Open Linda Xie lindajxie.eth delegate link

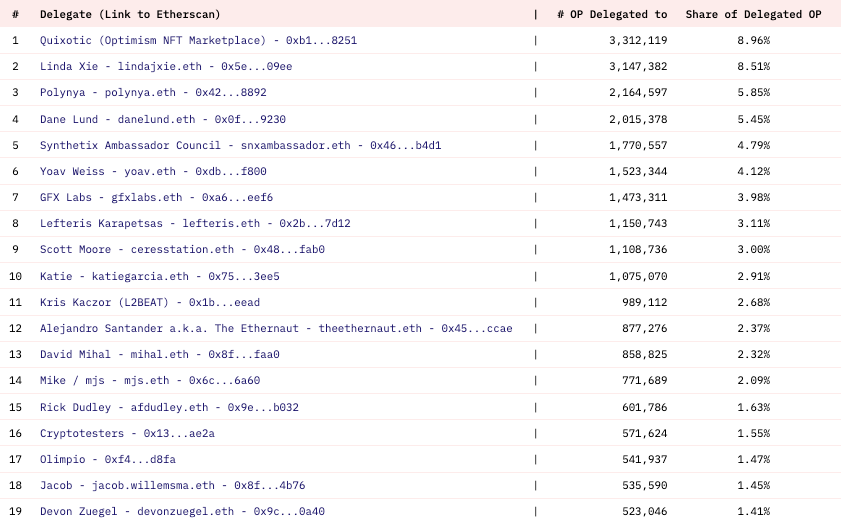tap(166, 67)
